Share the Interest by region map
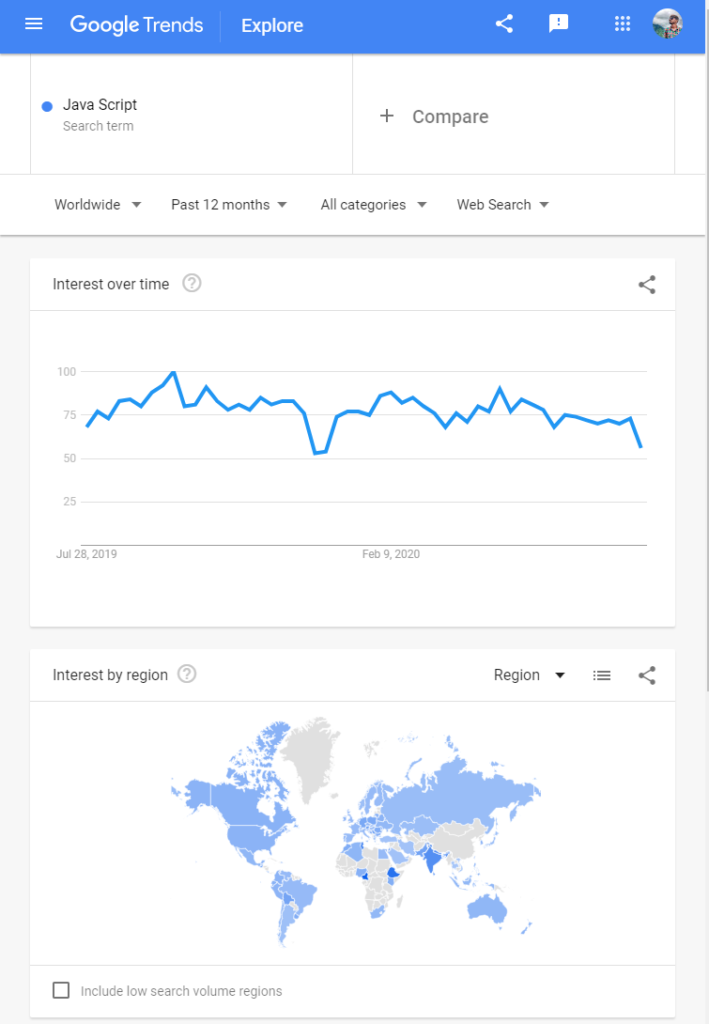 coord(647,675)
